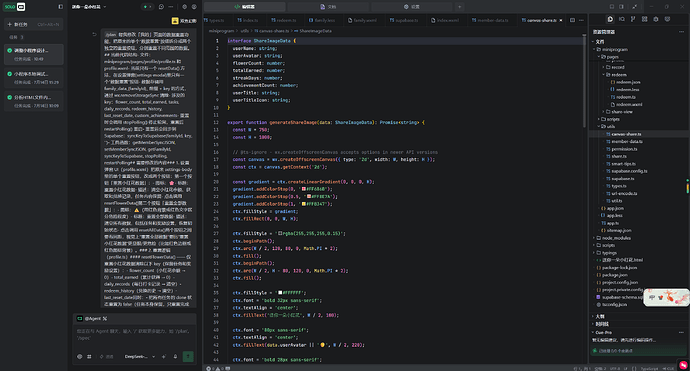Split the editor with split-view icon
690x371 pixels.
[x=572, y=20]
